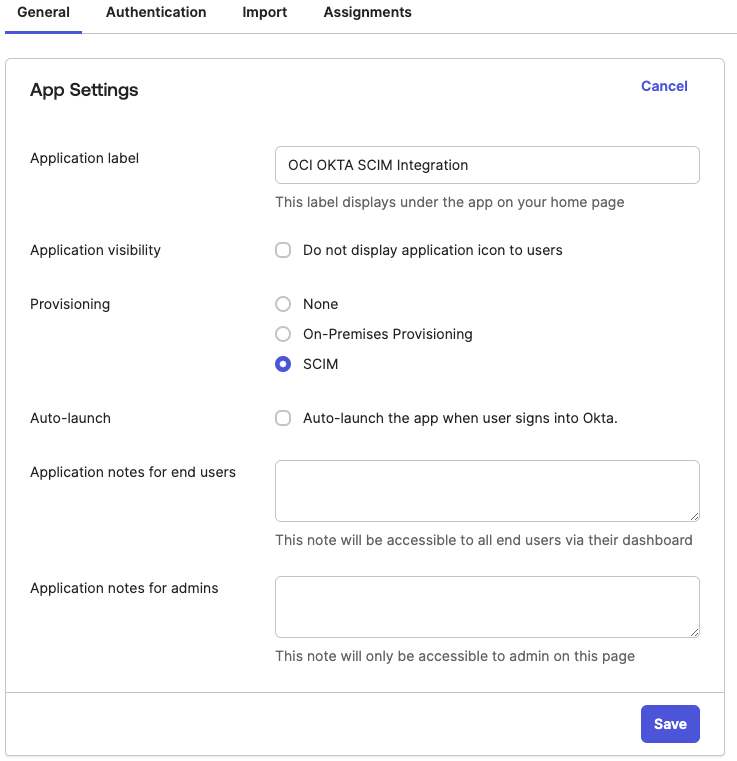Grab the admins notes resize handle

coord(694,632)
